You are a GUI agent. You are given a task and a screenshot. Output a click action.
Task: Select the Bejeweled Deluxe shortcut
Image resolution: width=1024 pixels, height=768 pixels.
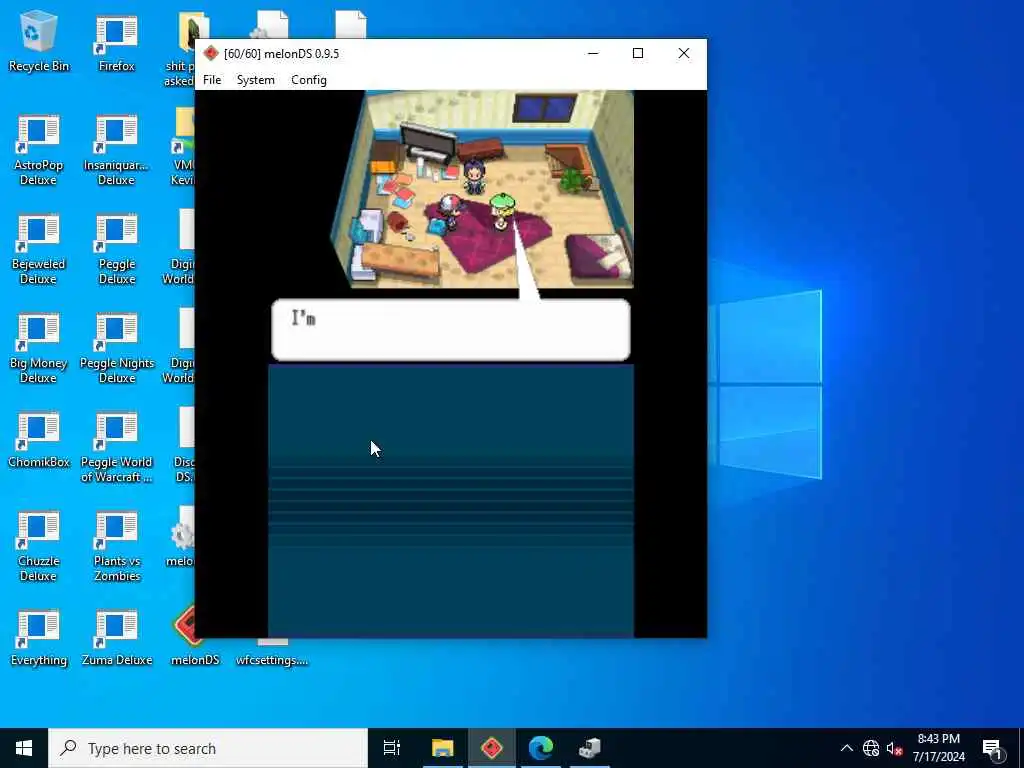tap(39, 249)
